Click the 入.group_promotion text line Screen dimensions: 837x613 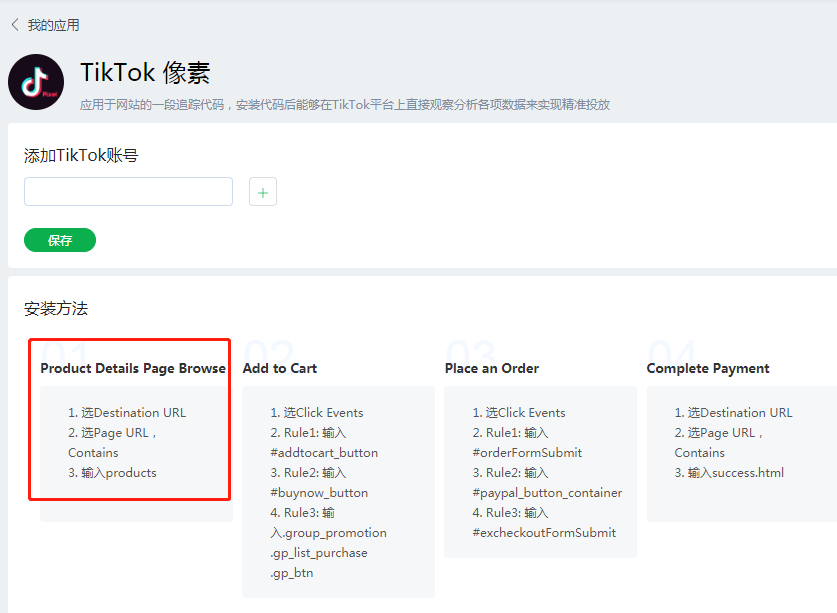pyautogui.click(x=328, y=533)
